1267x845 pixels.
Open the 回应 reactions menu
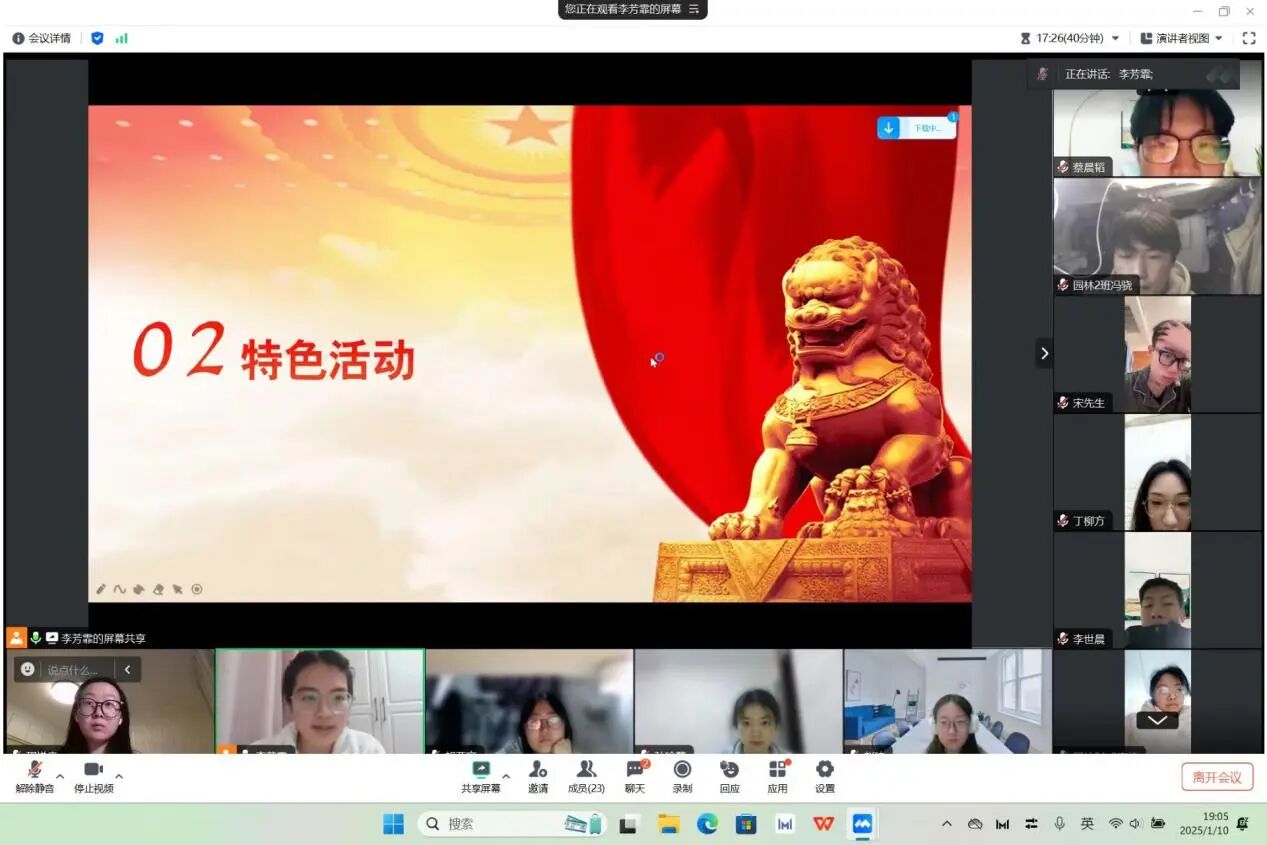[730, 775]
